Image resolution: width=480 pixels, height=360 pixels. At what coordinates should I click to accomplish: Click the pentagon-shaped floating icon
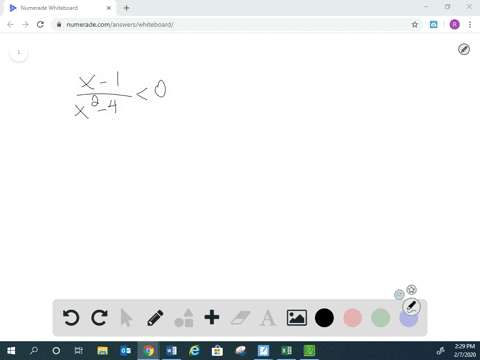point(412,289)
